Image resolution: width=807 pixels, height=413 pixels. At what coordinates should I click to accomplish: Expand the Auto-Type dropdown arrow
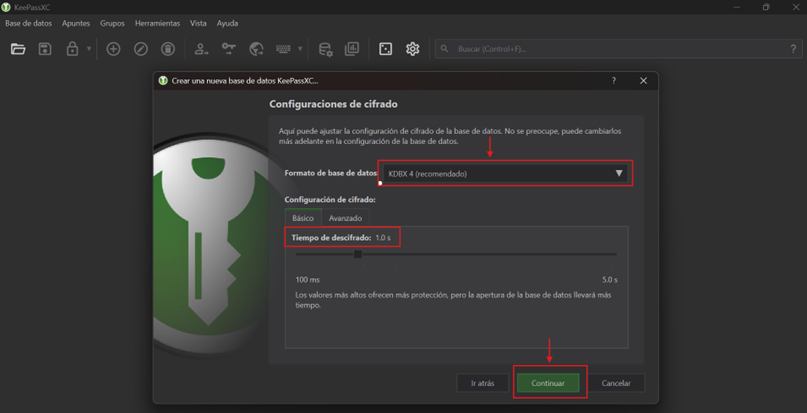coord(300,49)
